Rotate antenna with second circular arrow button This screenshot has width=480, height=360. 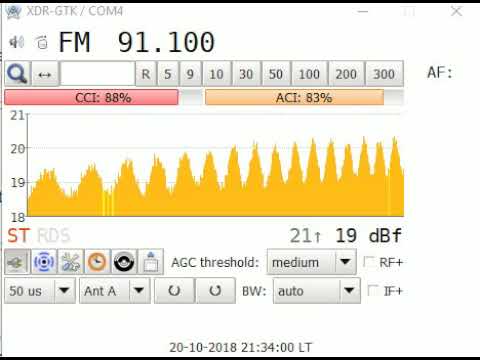216,291
